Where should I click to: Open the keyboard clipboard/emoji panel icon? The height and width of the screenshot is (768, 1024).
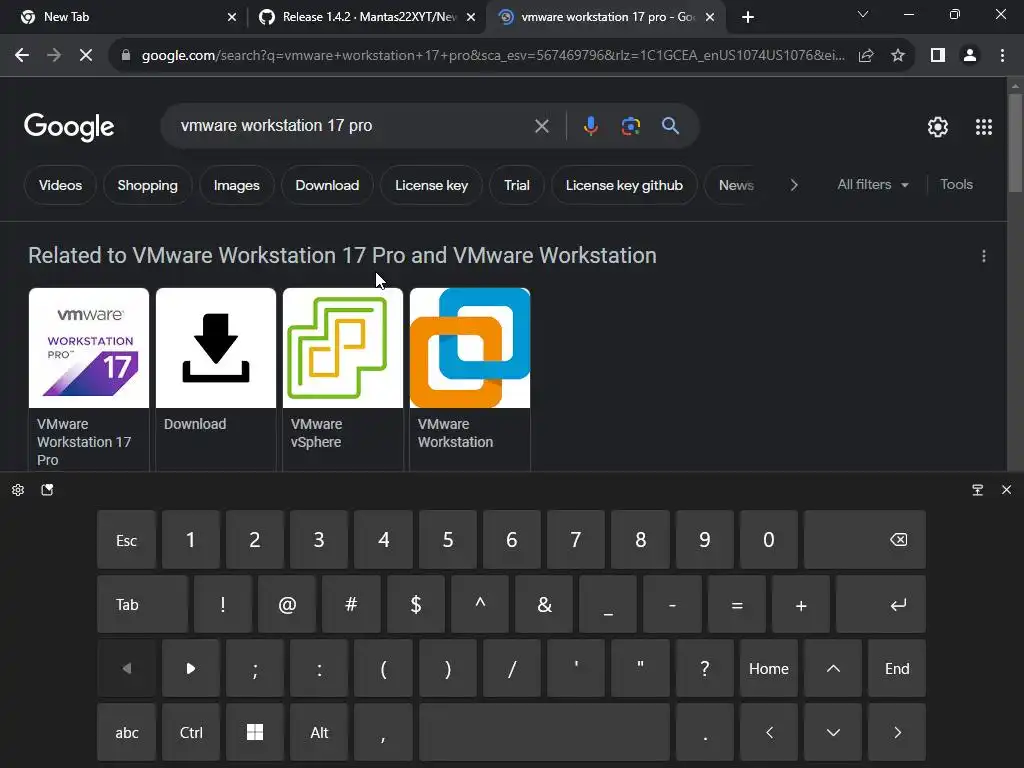pos(47,490)
